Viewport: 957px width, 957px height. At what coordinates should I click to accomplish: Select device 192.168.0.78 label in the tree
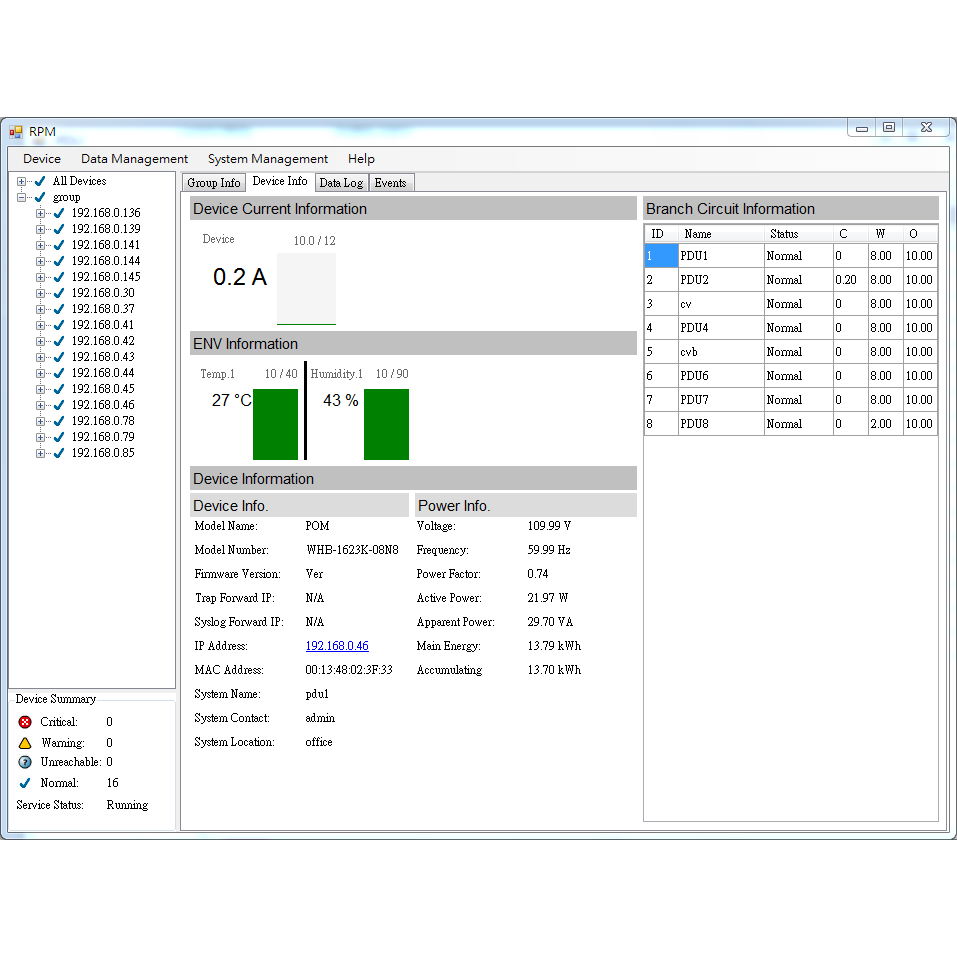click(x=103, y=421)
